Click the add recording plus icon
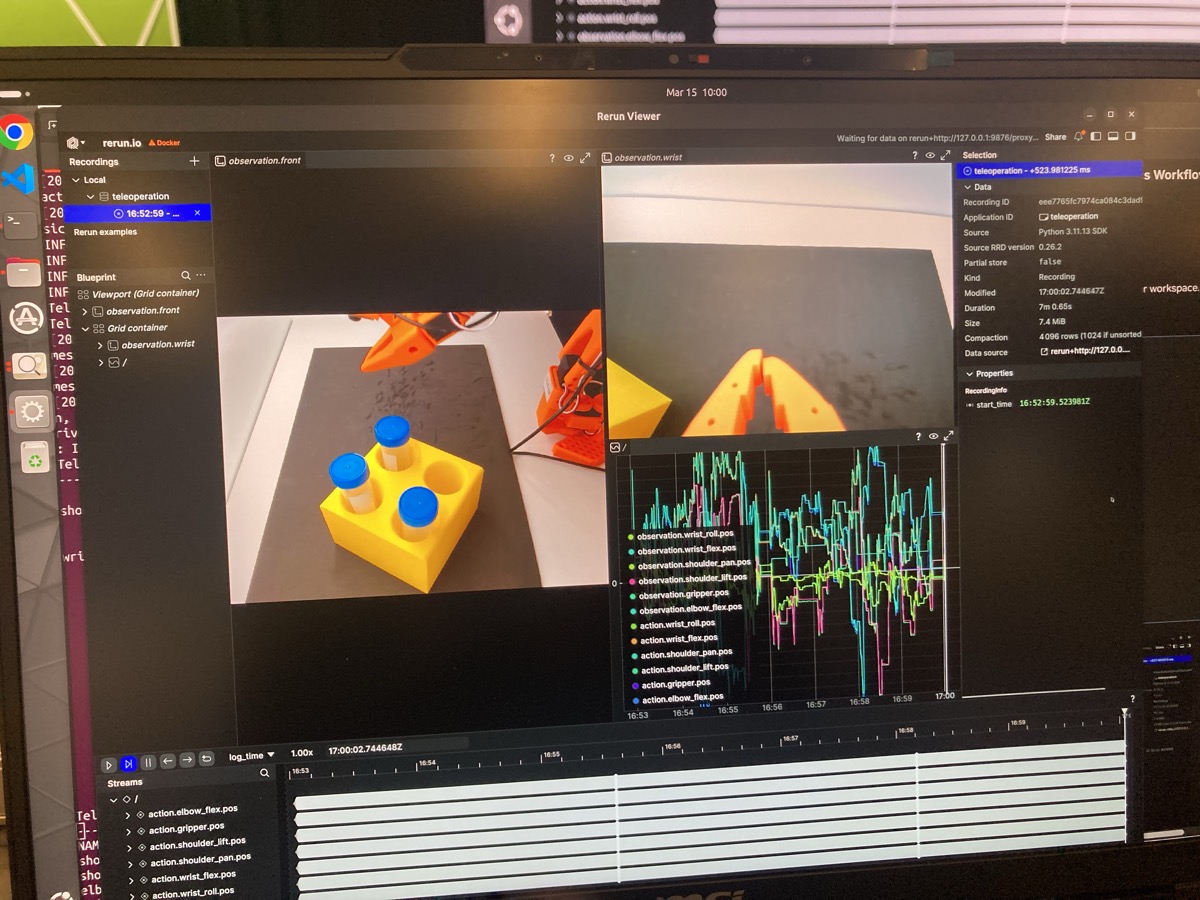The width and height of the screenshot is (1200, 900). 194,160
